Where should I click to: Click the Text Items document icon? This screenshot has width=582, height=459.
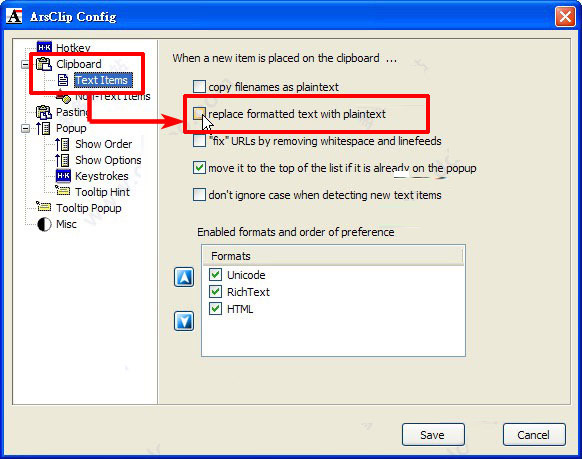click(63, 80)
